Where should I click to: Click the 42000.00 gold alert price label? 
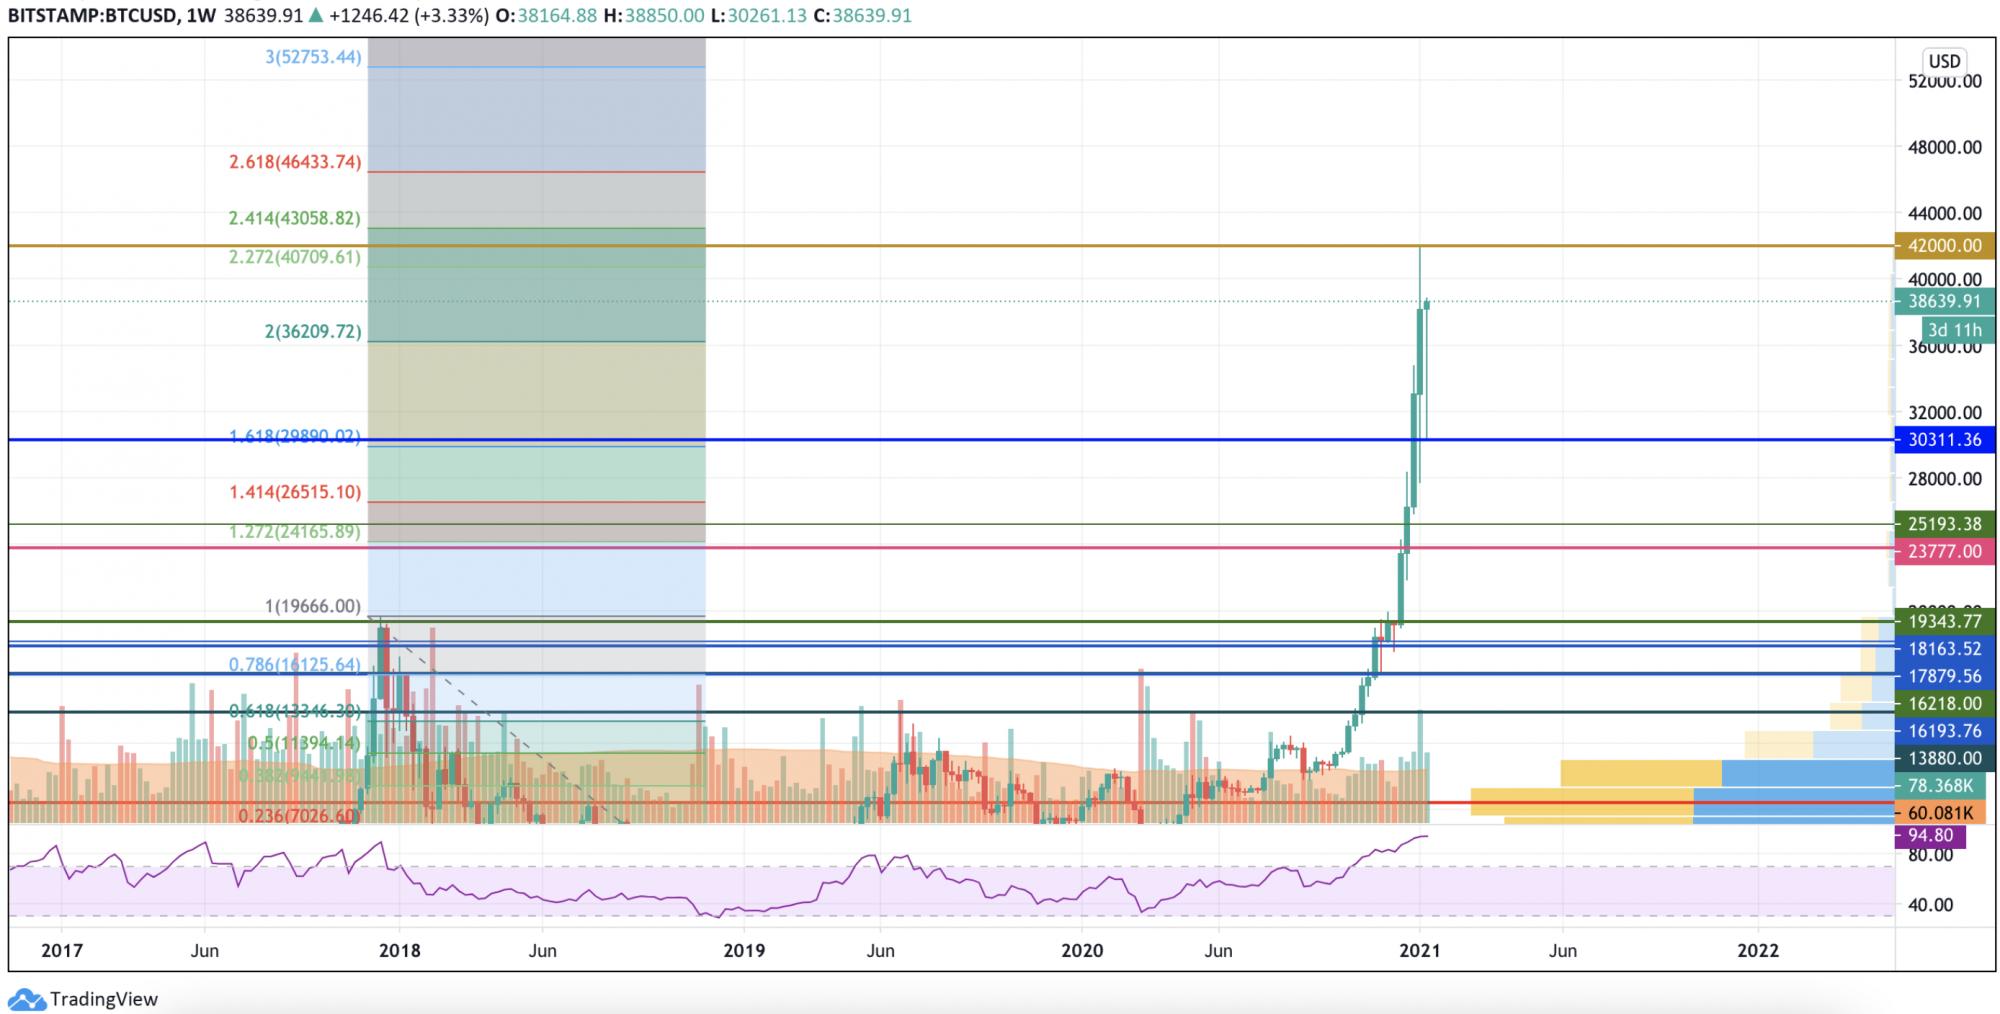coord(1944,245)
